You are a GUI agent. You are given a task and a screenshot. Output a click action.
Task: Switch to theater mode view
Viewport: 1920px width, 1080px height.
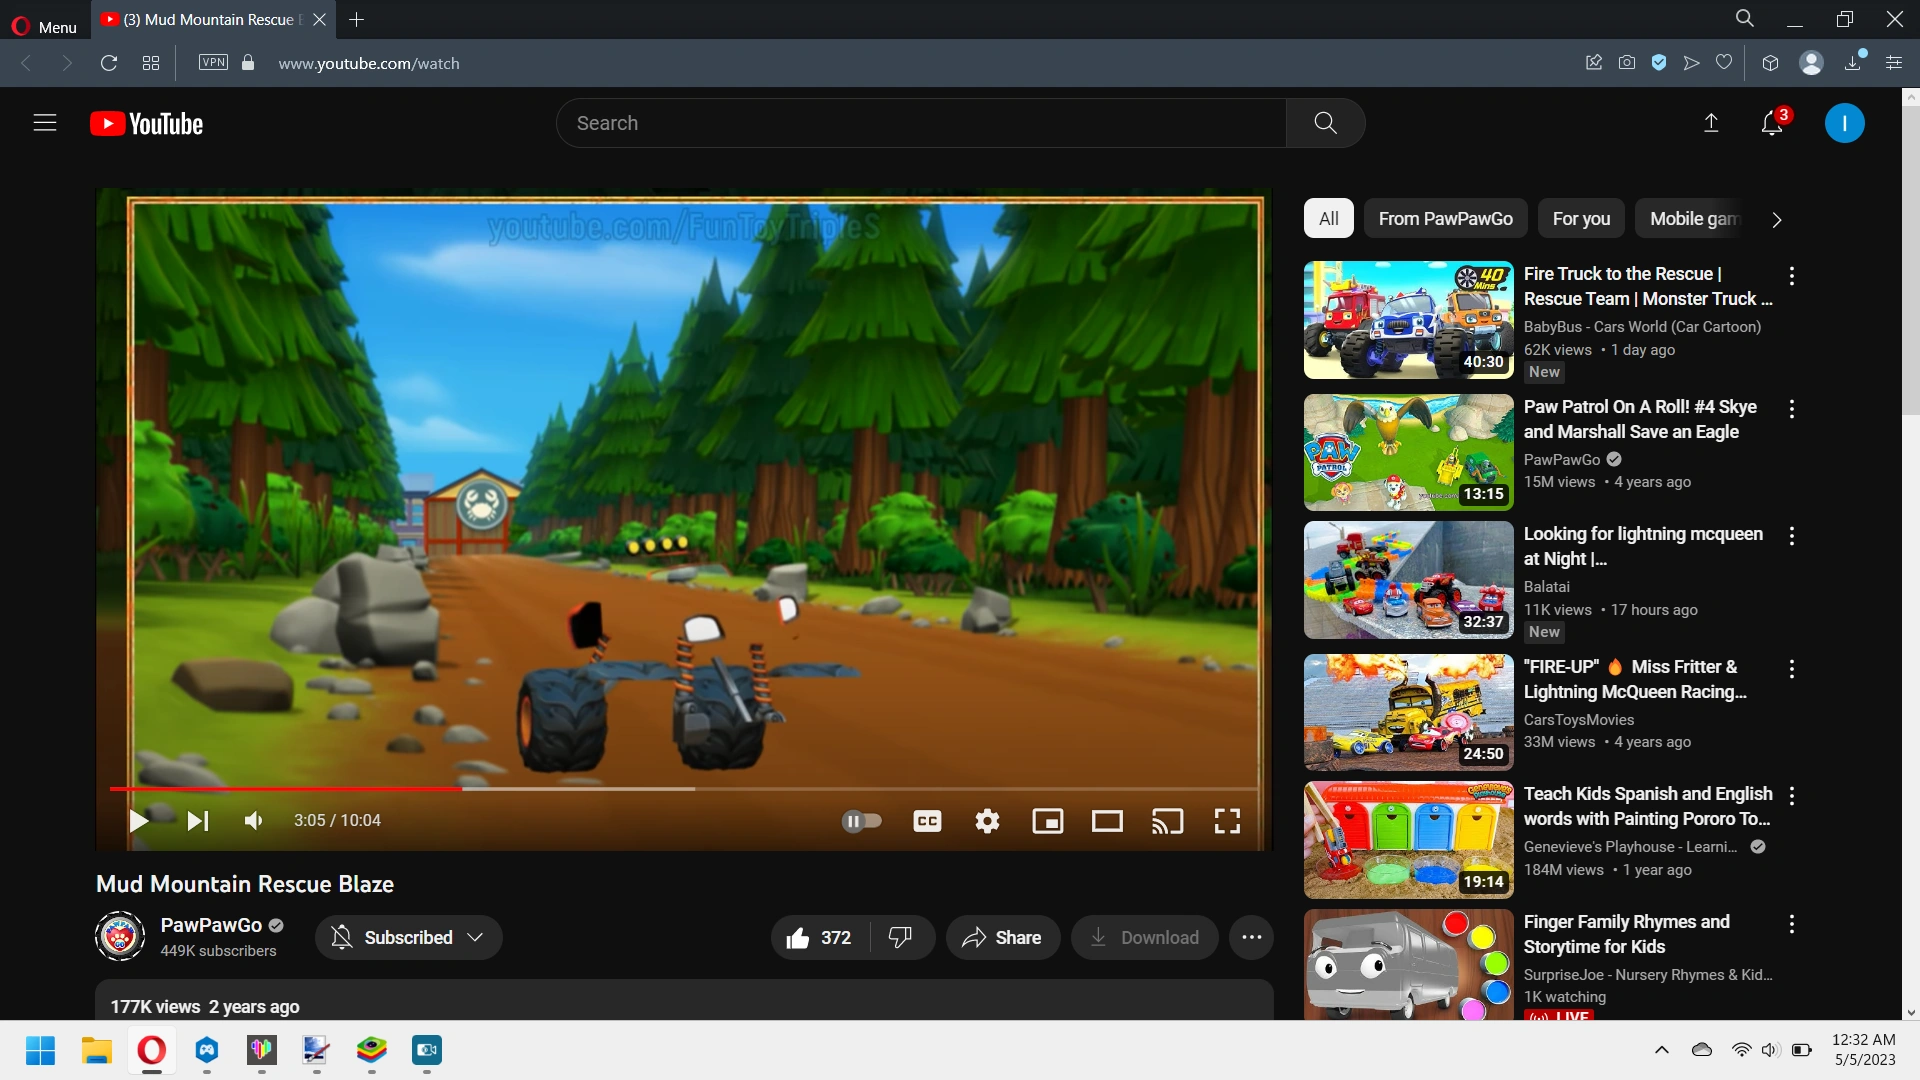(x=1107, y=821)
